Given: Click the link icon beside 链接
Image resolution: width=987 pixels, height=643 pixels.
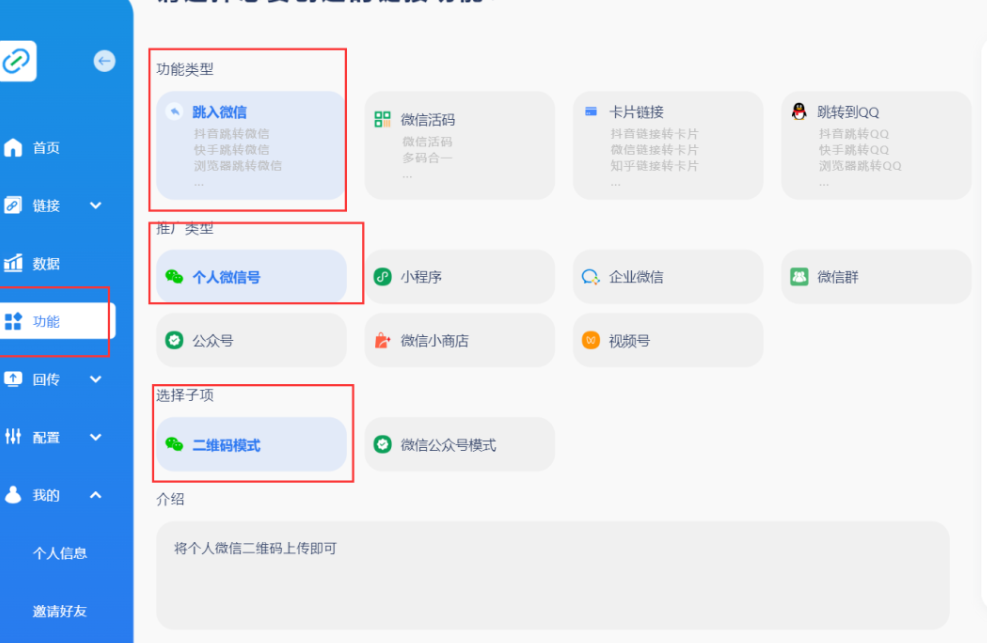Looking at the screenshot, I should coord(13,206).
